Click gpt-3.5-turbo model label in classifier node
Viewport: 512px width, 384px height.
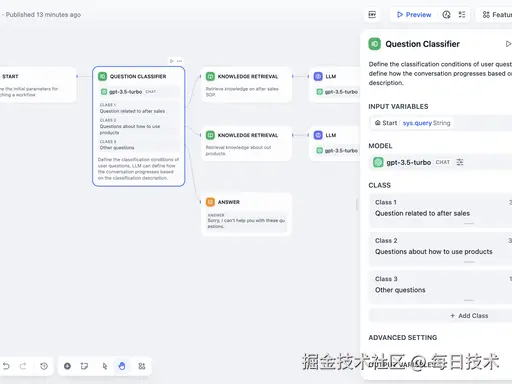tap(126, 92)
